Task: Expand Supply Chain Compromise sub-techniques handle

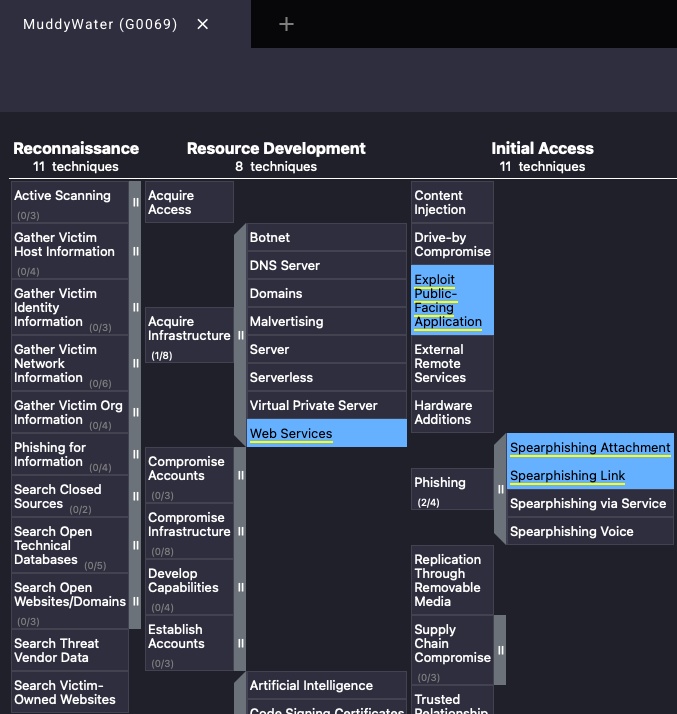Action: click(x=501, y=650)
